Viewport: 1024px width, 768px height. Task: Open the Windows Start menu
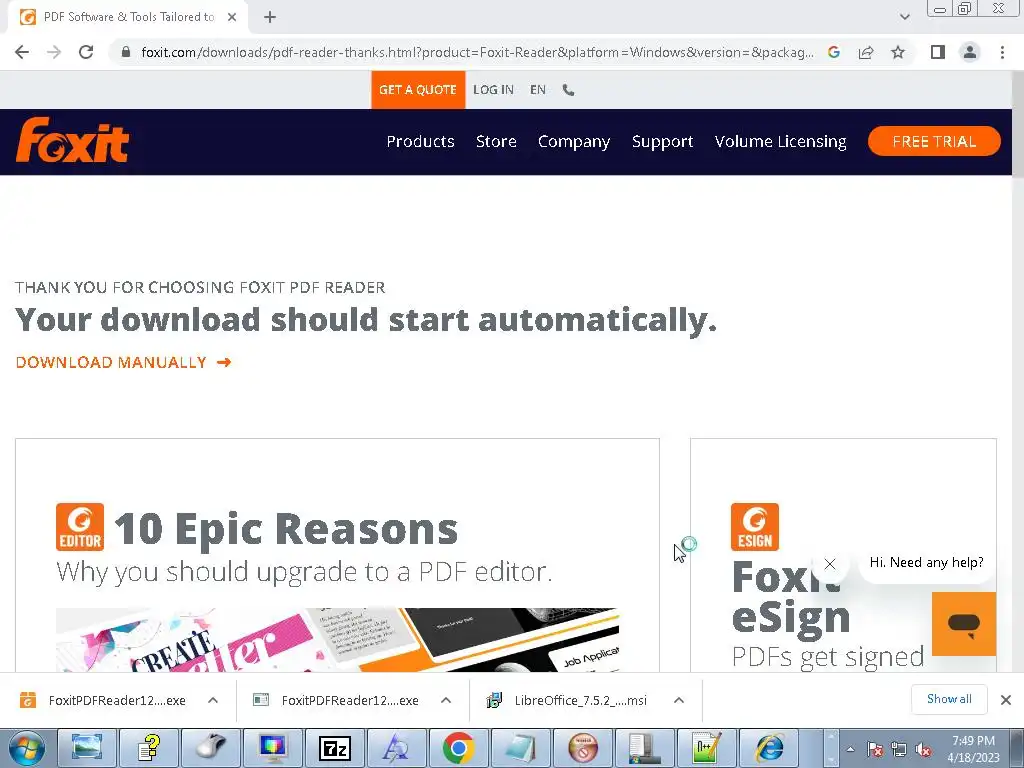pos(26,748)
